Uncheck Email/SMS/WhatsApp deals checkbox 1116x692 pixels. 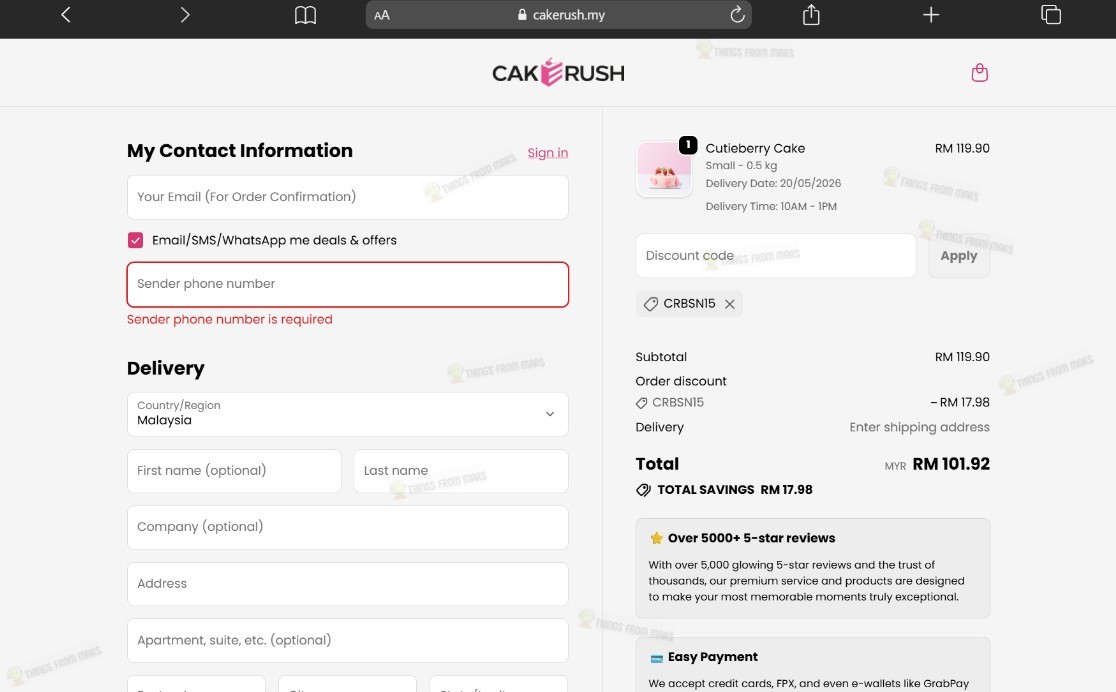(x=135, y=240)
